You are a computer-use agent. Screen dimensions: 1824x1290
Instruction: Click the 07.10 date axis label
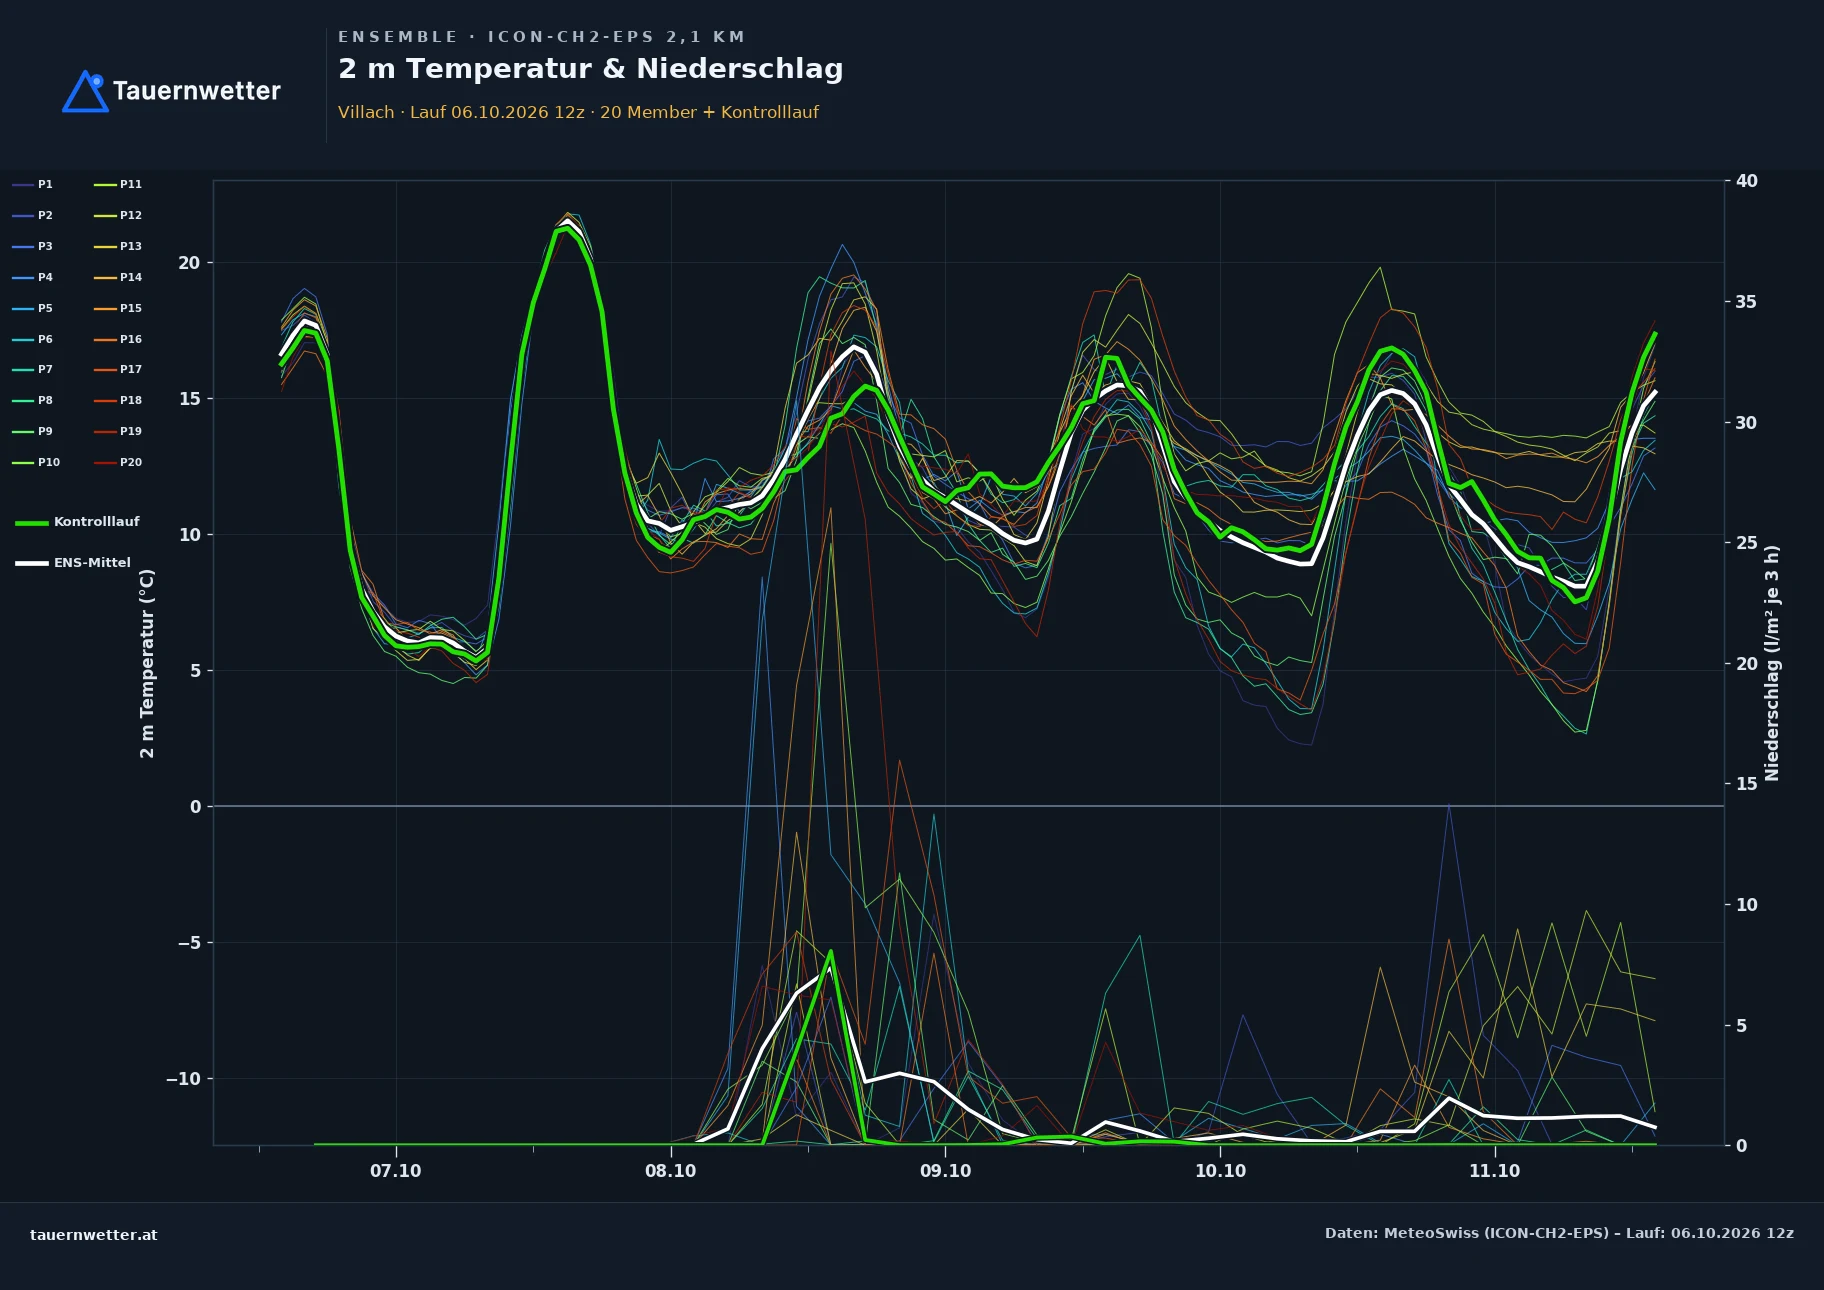tap(396, 1171)
